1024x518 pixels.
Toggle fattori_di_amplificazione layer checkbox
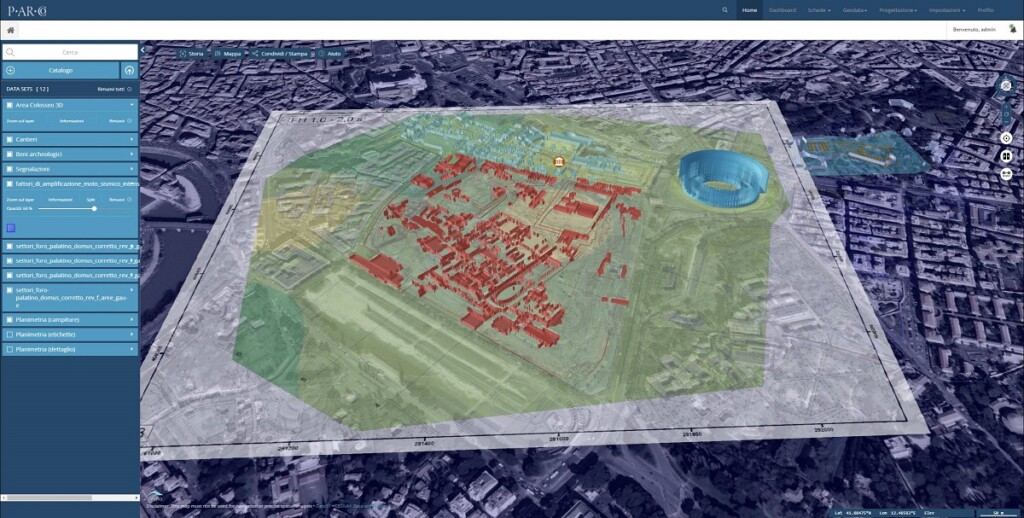tap(10, 184)
